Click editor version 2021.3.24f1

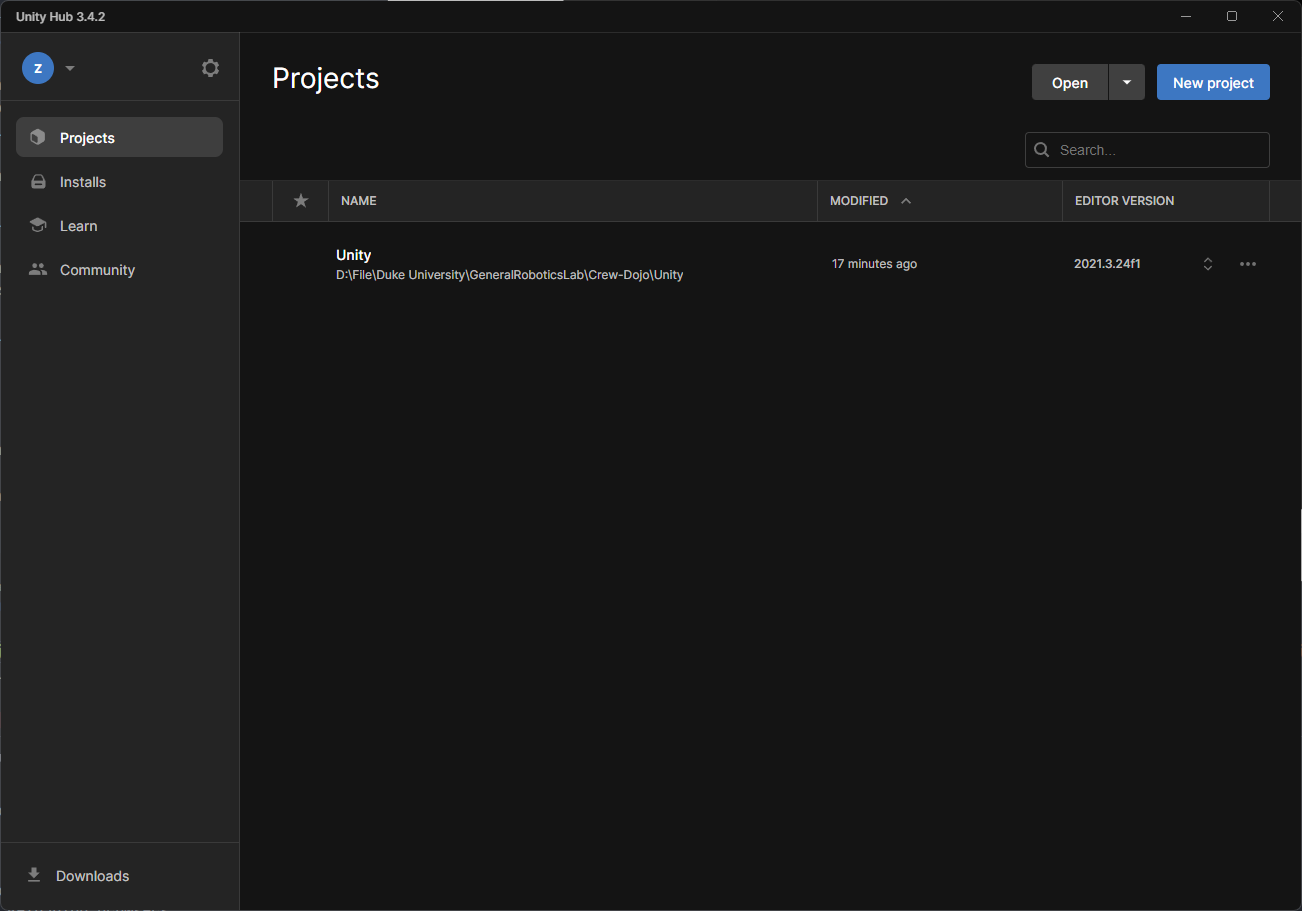pos(1107,264)
